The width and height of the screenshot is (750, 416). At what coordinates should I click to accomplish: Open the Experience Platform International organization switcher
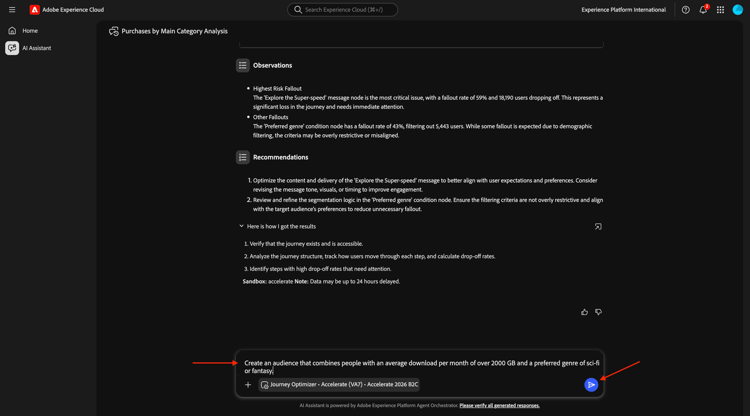(x=623, y=10)
